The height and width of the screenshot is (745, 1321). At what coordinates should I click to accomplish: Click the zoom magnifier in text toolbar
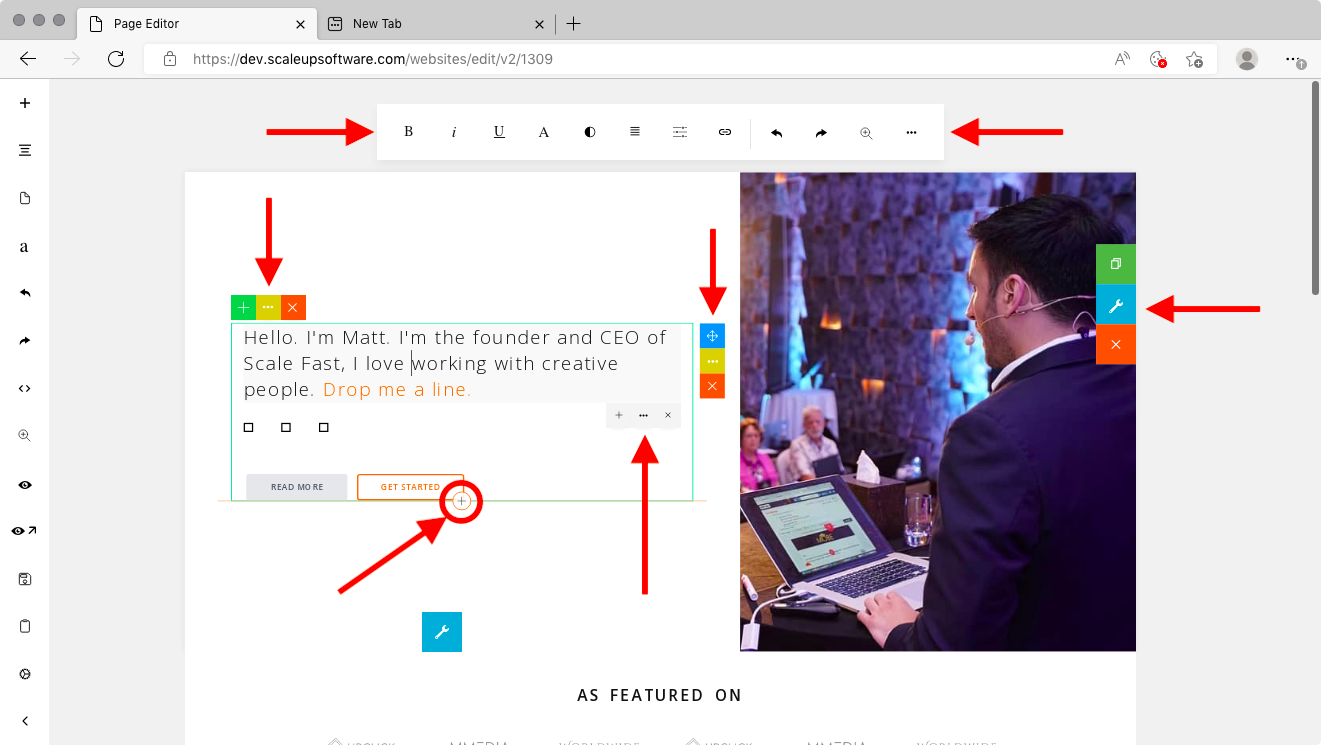click(866, 132)
